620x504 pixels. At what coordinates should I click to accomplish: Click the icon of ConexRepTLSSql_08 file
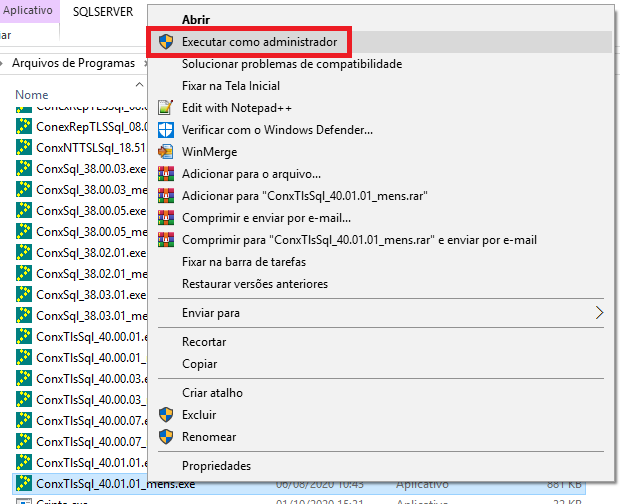[24, 126]
